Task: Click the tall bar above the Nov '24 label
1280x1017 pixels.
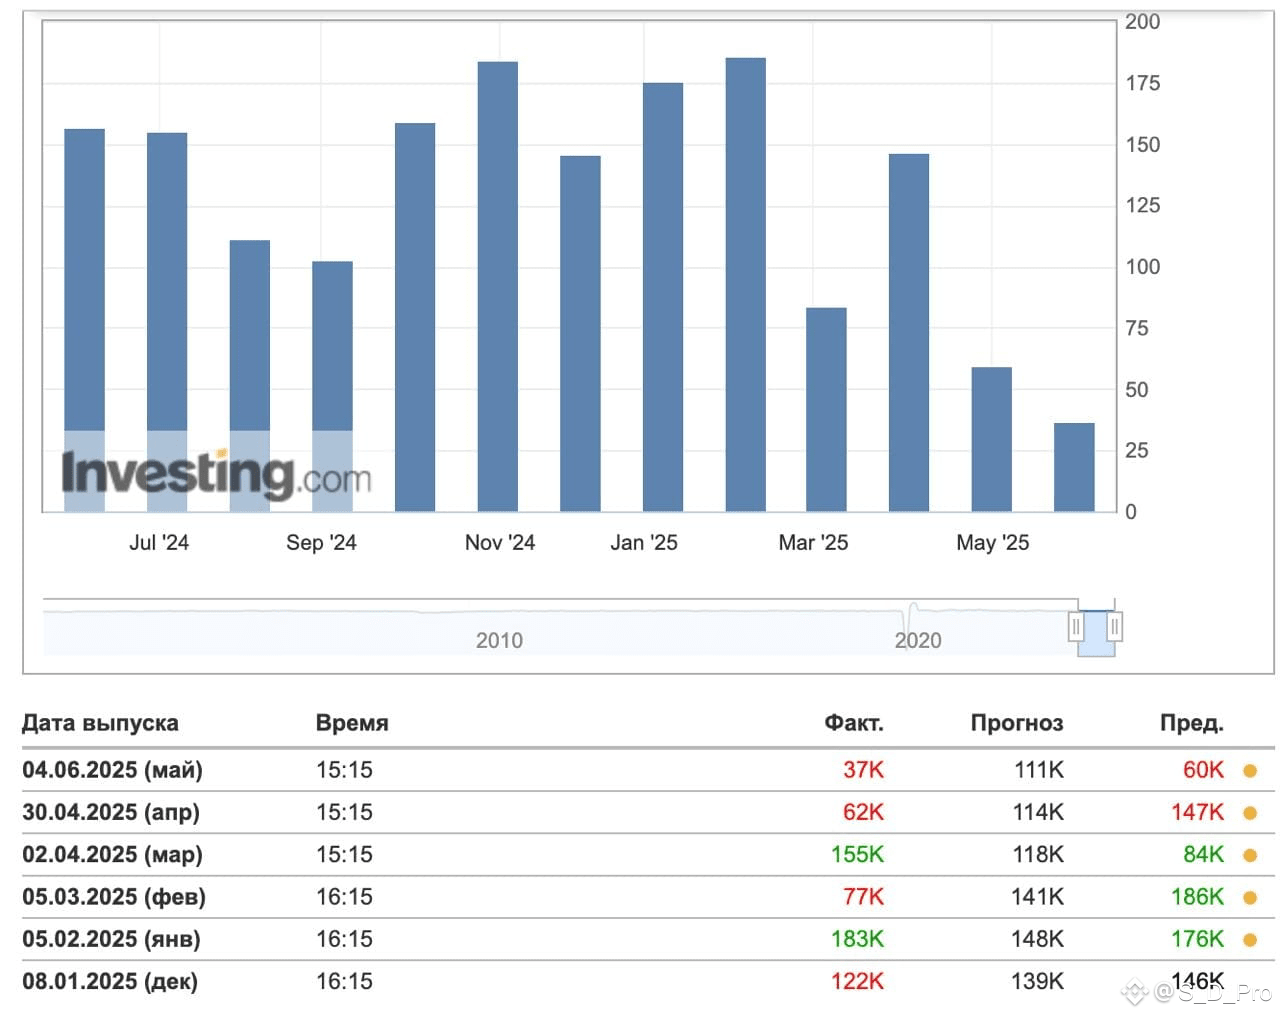Action: tap(498, 287)
